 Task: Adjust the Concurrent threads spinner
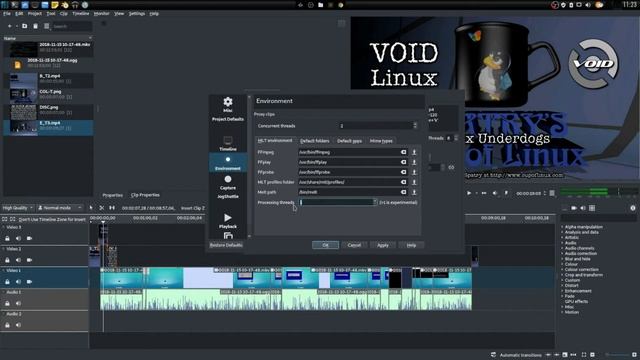(x=378, y=126)
